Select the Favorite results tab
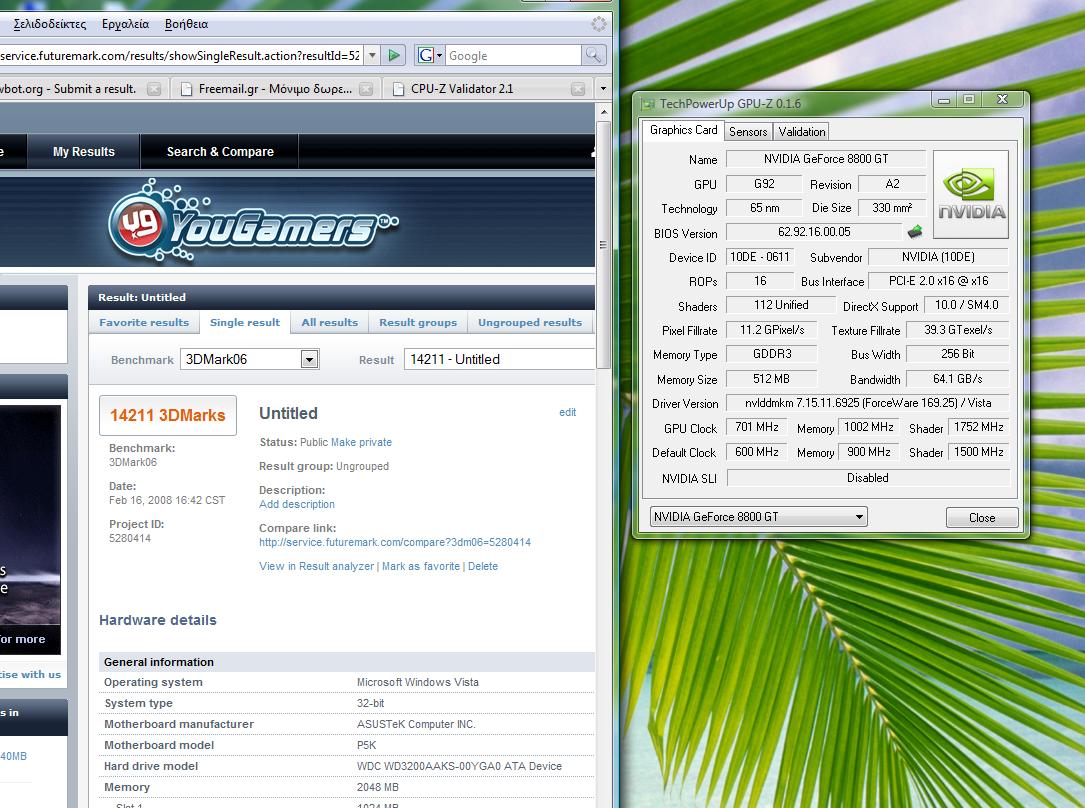The image size is (1085, 808). pos(144,322)
